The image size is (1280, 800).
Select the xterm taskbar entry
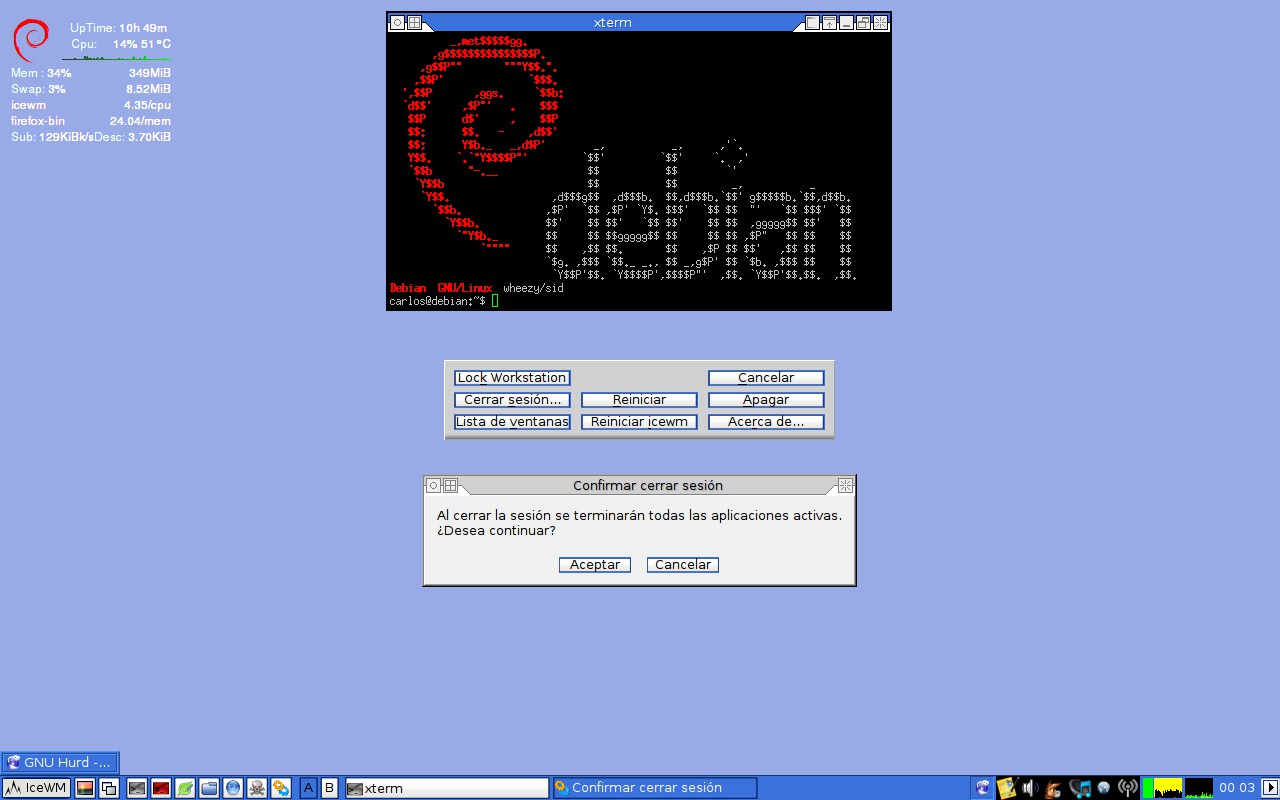pyautogui.click(x=447, y=788)
